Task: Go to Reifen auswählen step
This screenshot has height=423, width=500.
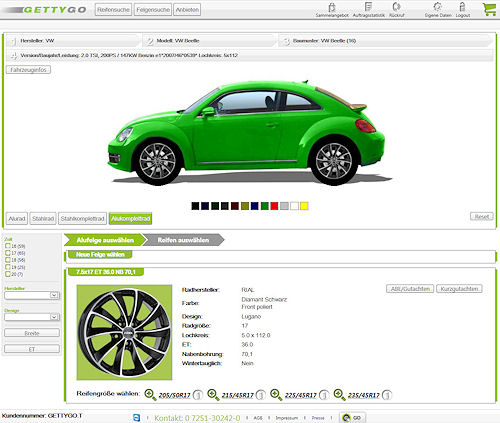Action: pyautogui.click(x=183, y=240)
